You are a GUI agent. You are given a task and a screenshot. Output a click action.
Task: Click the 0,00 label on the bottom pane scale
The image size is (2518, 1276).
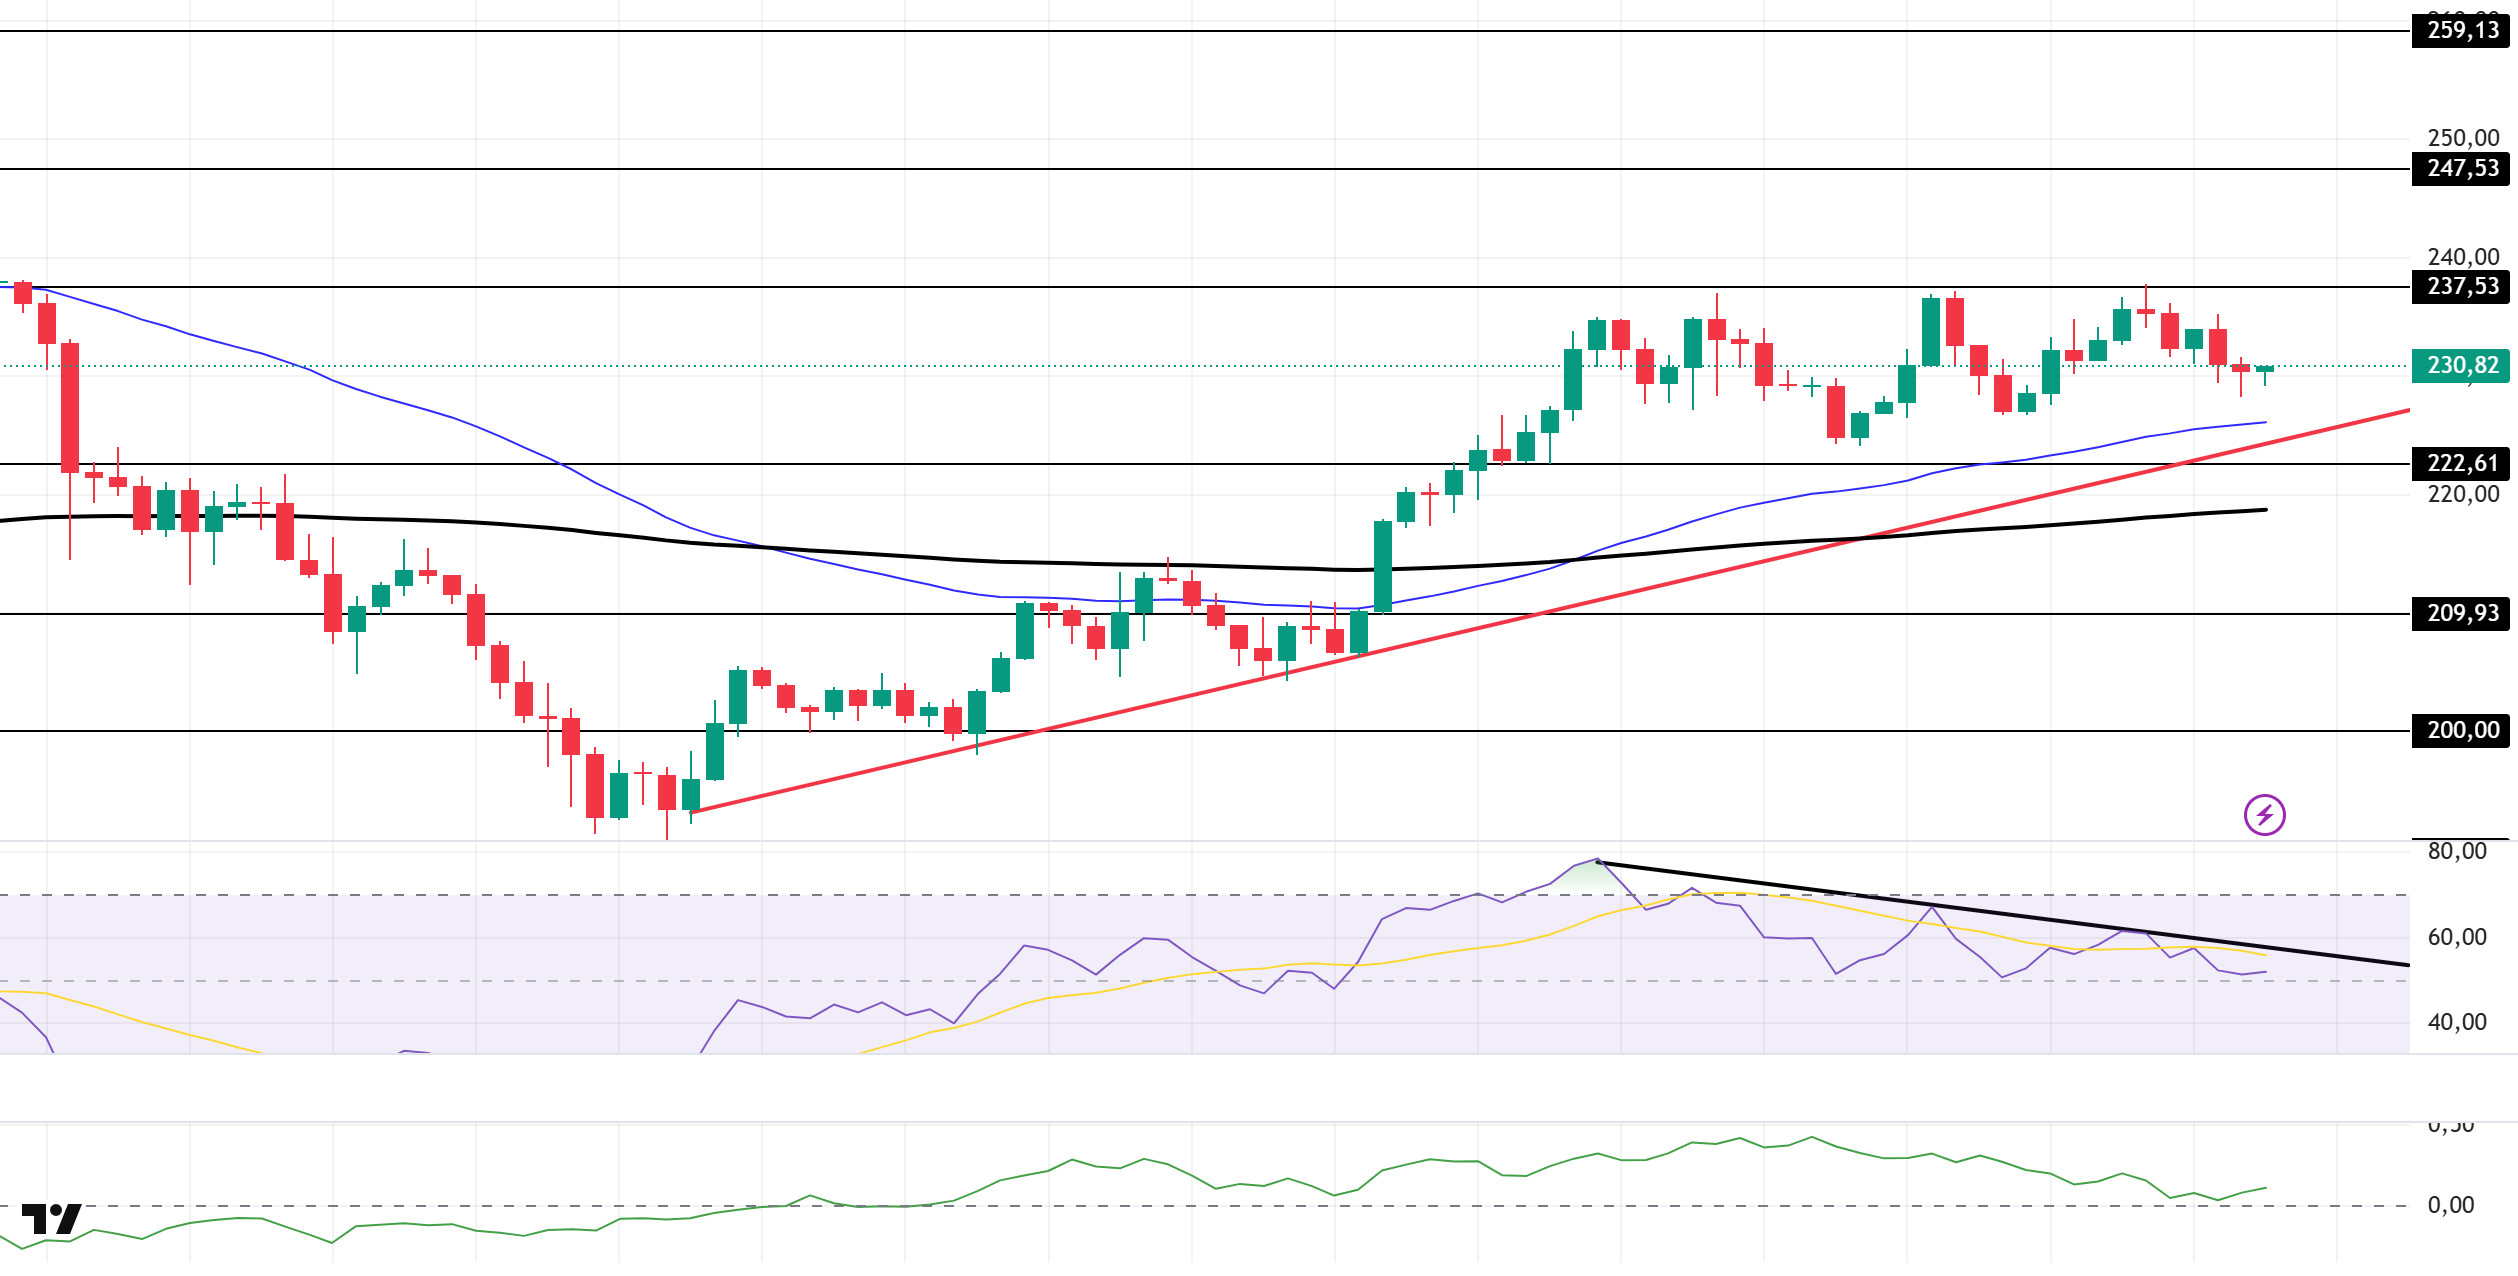point(2450,1205)
